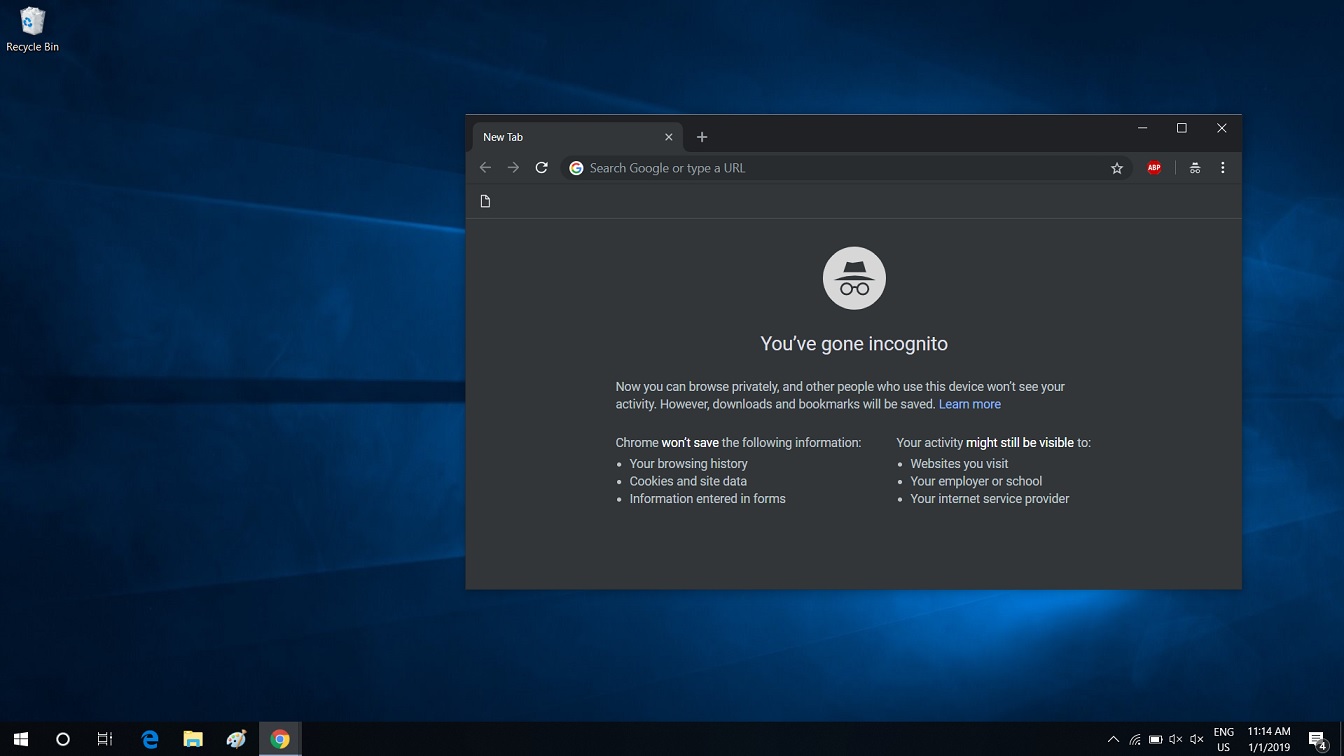Open Chrome's three-dot menu

click(1222, 168)
